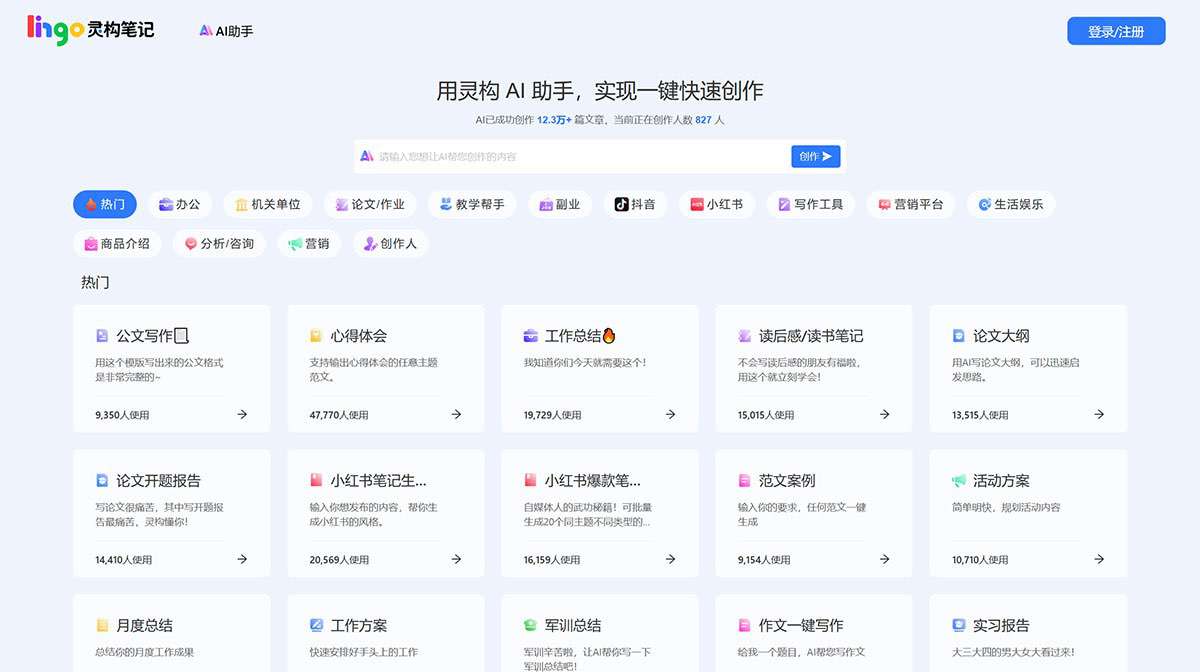The width and height of the screenshot is (1200, 672).
Task: Click the 读后感/读书笔记 card icon
Action: pyautogui.click(x=745, y=336)
